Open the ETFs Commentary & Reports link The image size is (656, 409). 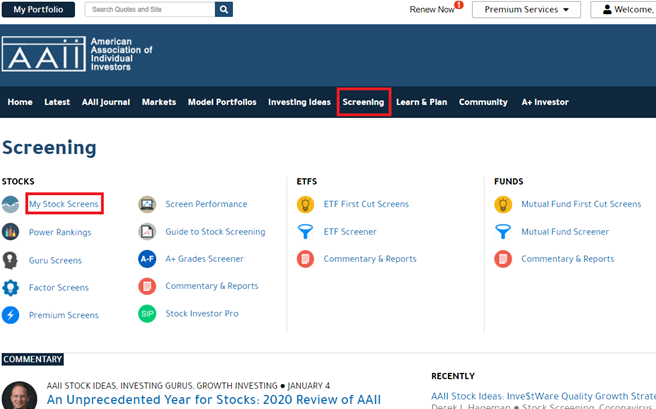tap(370, 259)
